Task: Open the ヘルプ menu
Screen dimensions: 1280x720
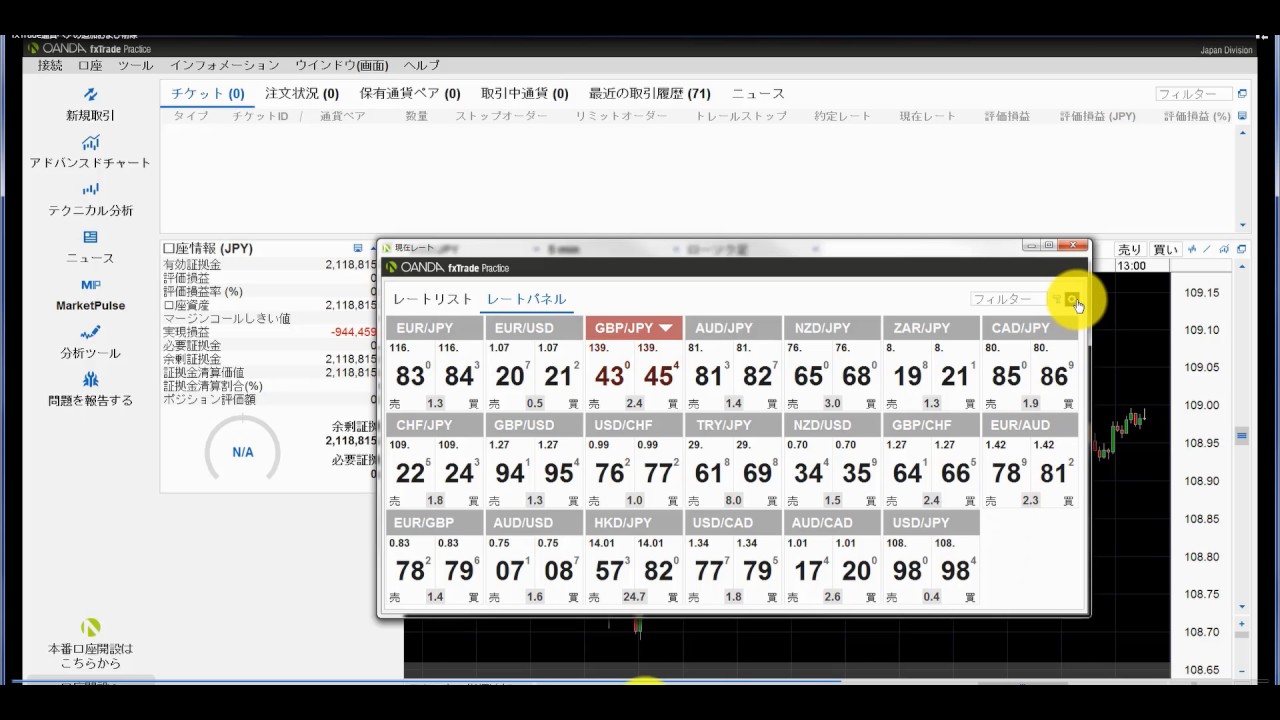Action: 421,65
